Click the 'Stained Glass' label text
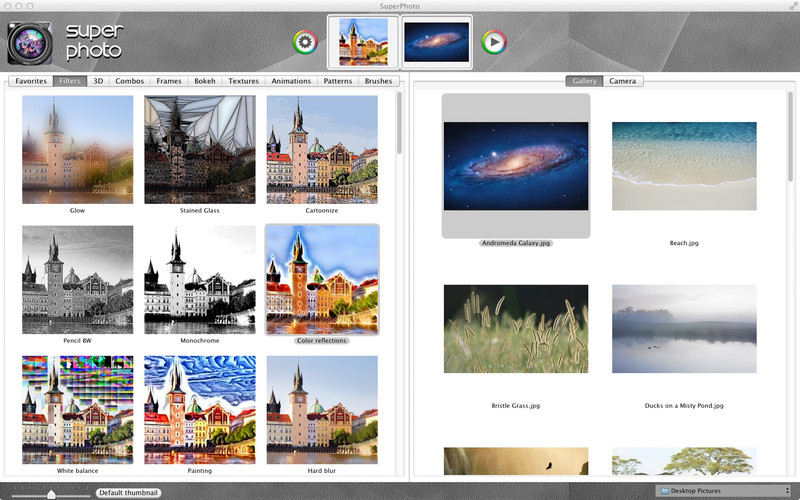The image size is (800, 500). click(x=199, y=210)
